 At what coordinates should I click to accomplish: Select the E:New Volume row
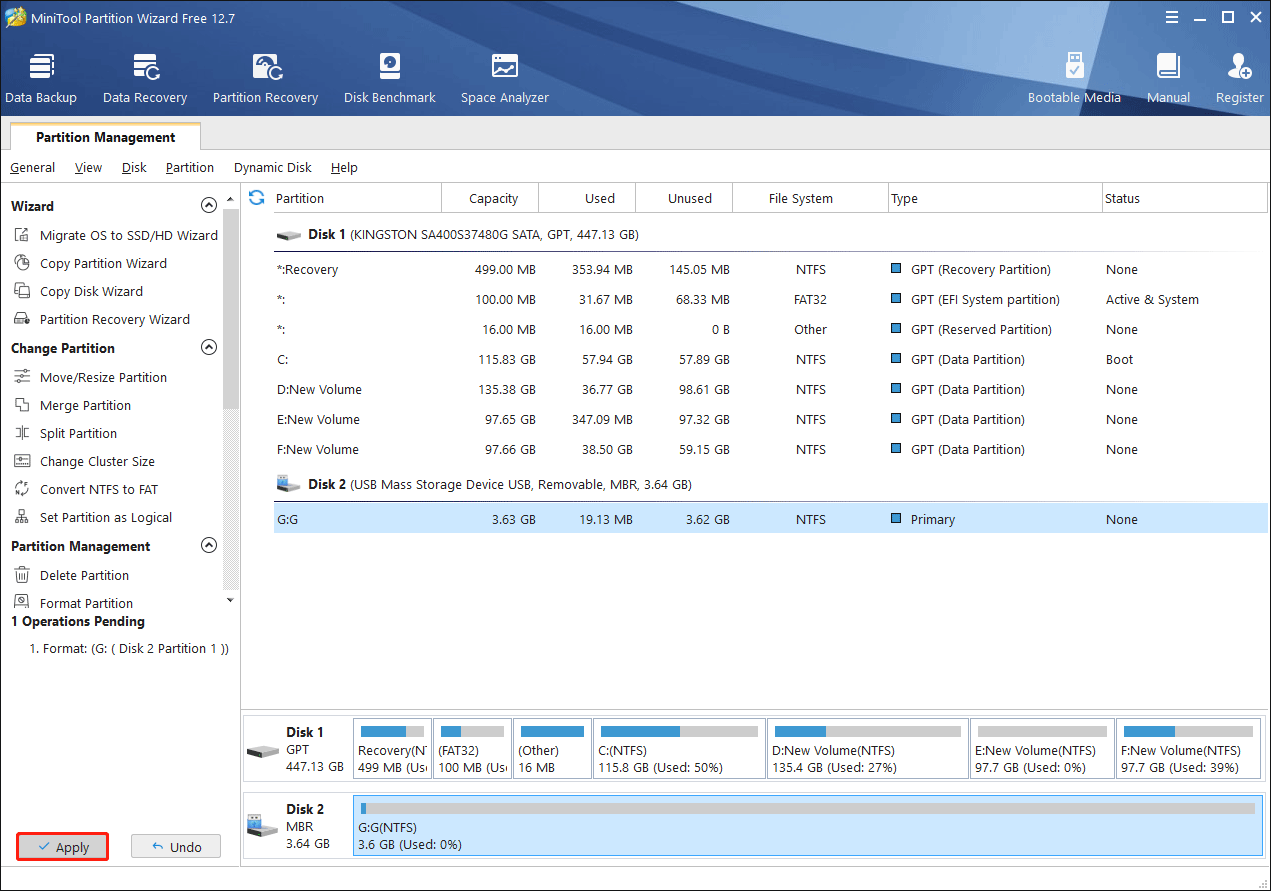pyautogui.click(x=770, y=419)
